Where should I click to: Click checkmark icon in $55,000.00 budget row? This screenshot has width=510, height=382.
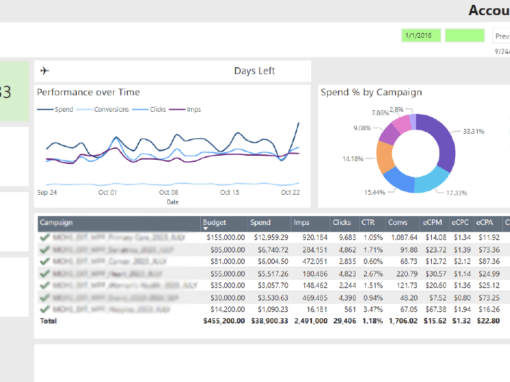[x=45, y=274]
